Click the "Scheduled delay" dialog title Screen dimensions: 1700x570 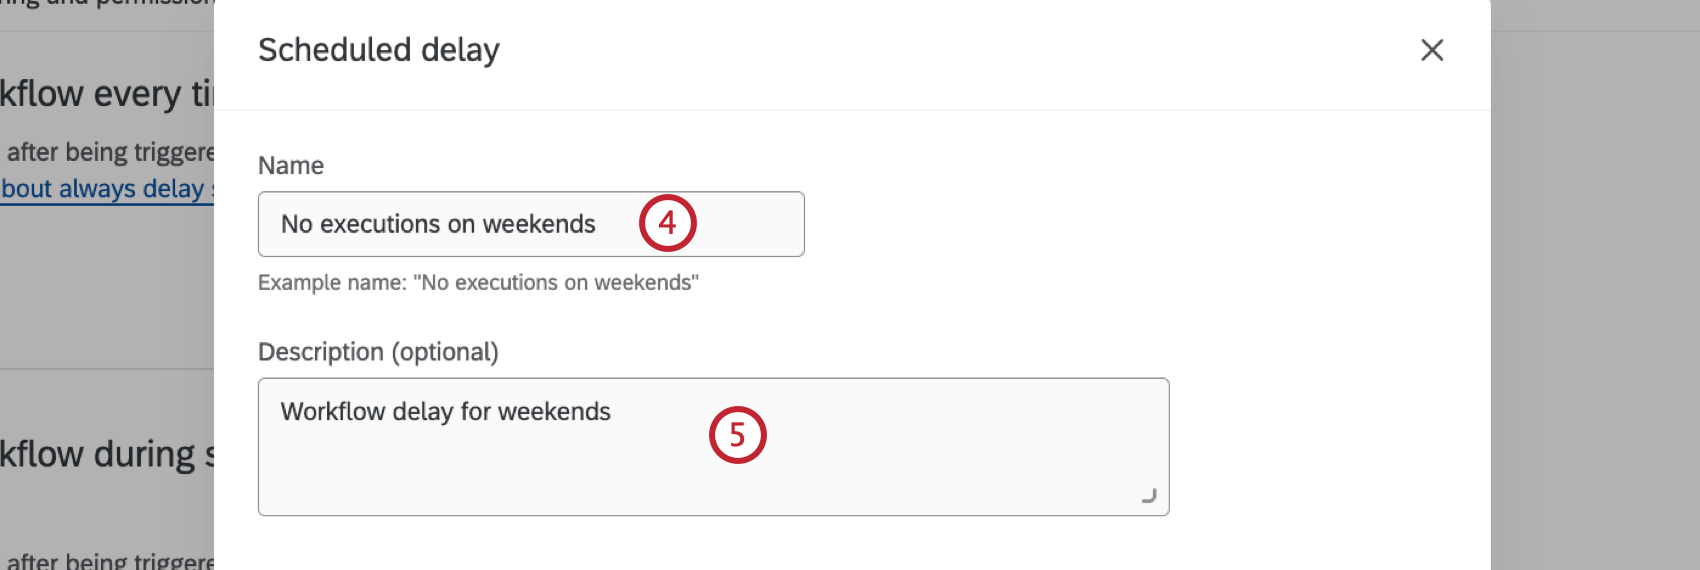pos(378,50)
